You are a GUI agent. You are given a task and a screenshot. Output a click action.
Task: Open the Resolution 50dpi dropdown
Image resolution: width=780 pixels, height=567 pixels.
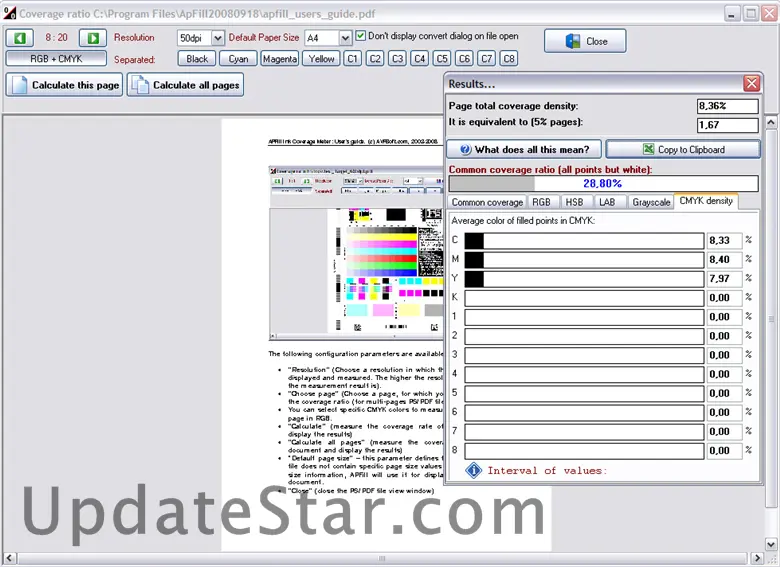click(x=217, y=38)
